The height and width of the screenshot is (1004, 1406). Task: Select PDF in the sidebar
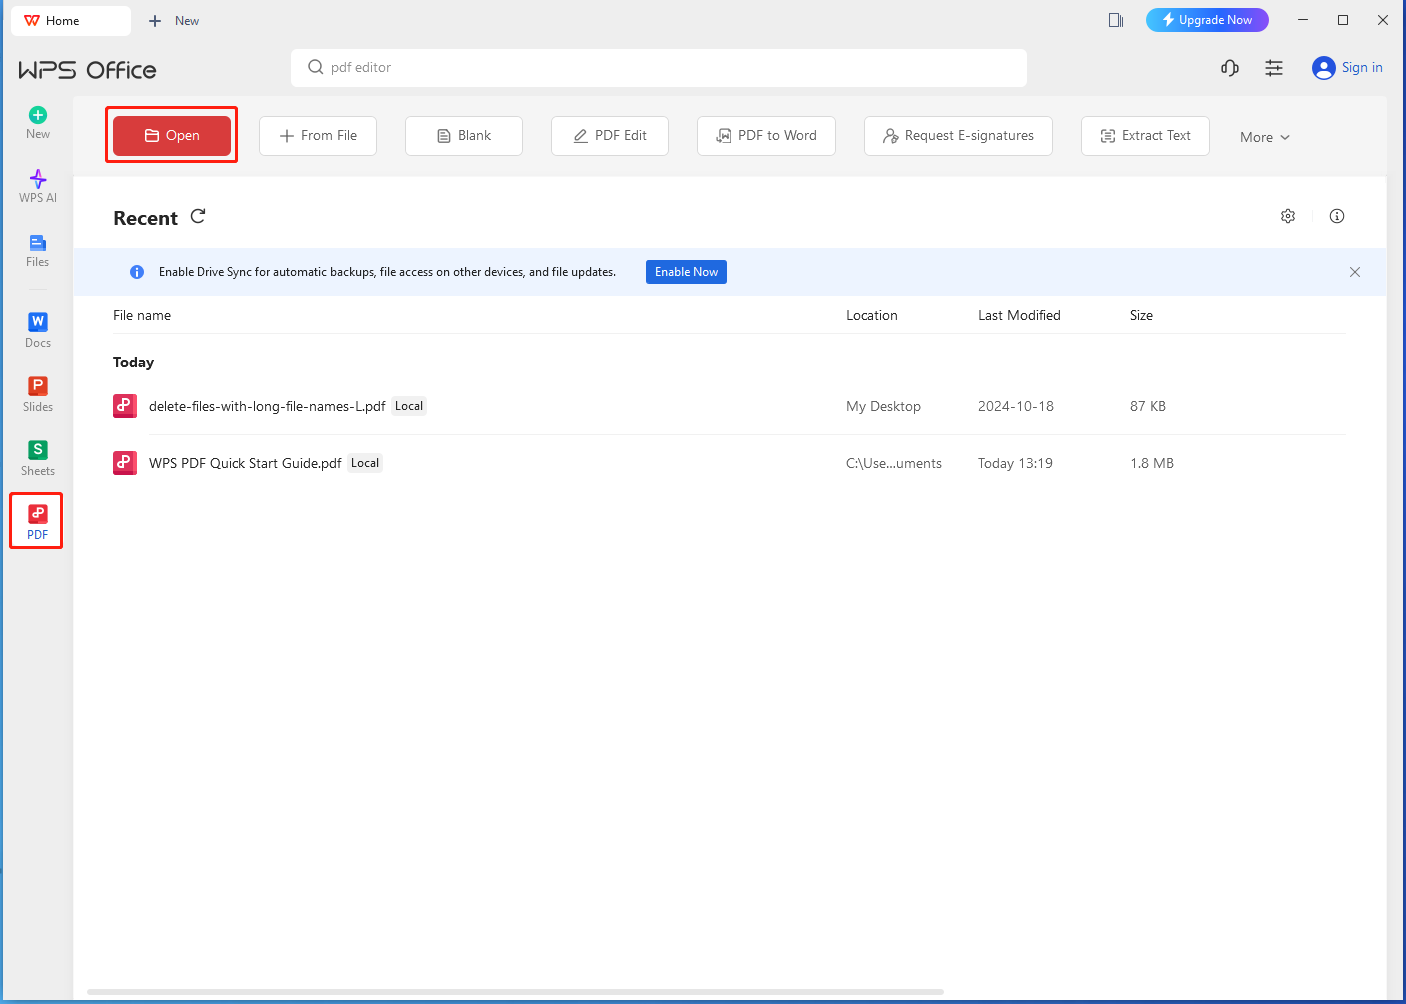(x=37, y=521)
